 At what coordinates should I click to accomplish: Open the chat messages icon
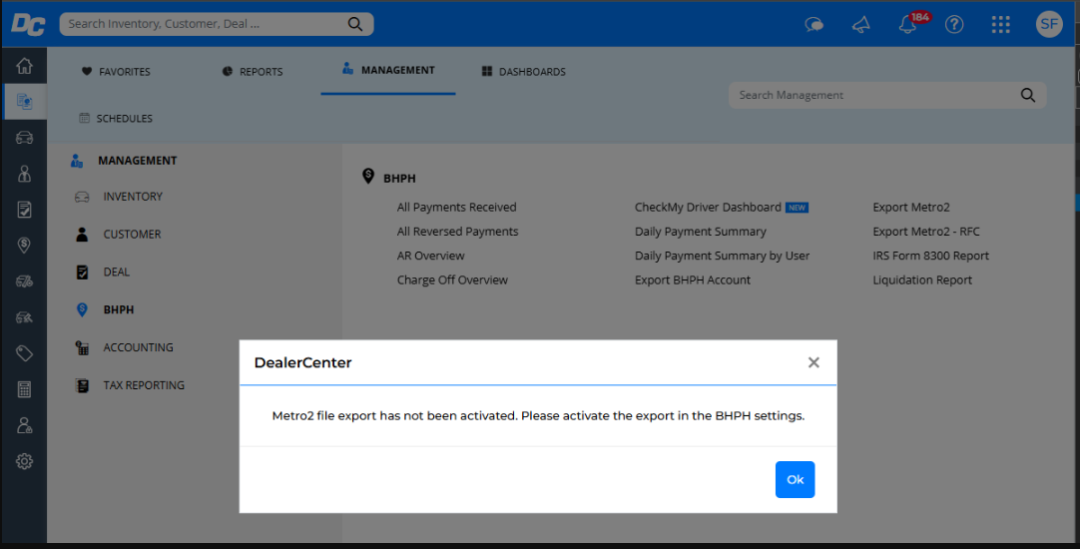click(x=814, y=25)
